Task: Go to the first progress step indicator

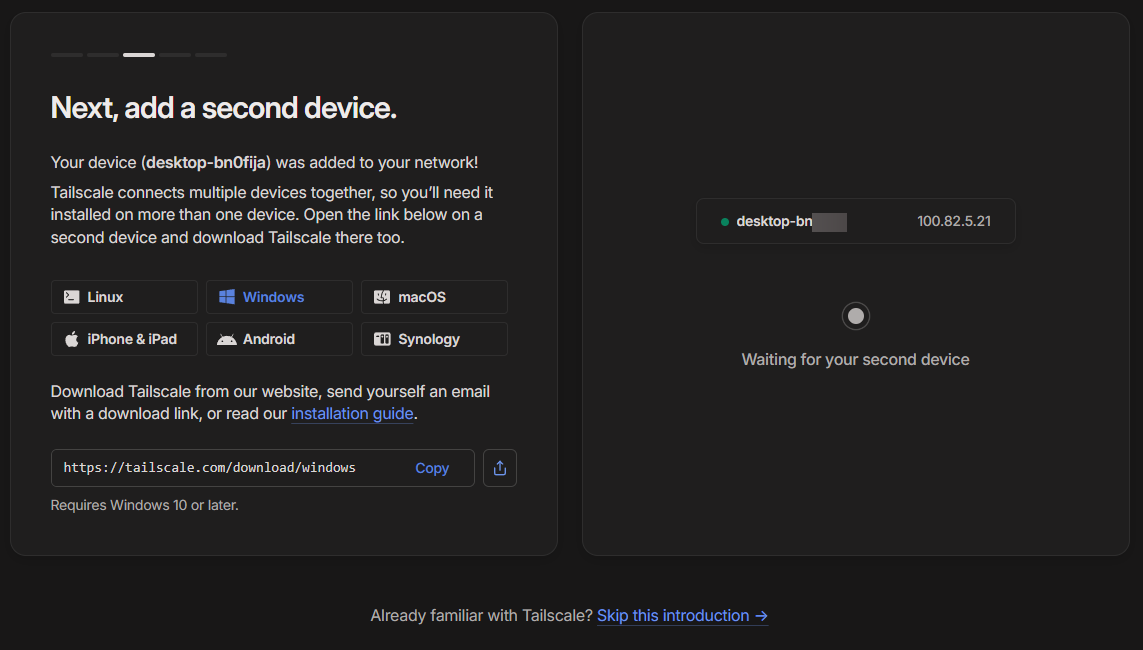Action: pos(66,55)
